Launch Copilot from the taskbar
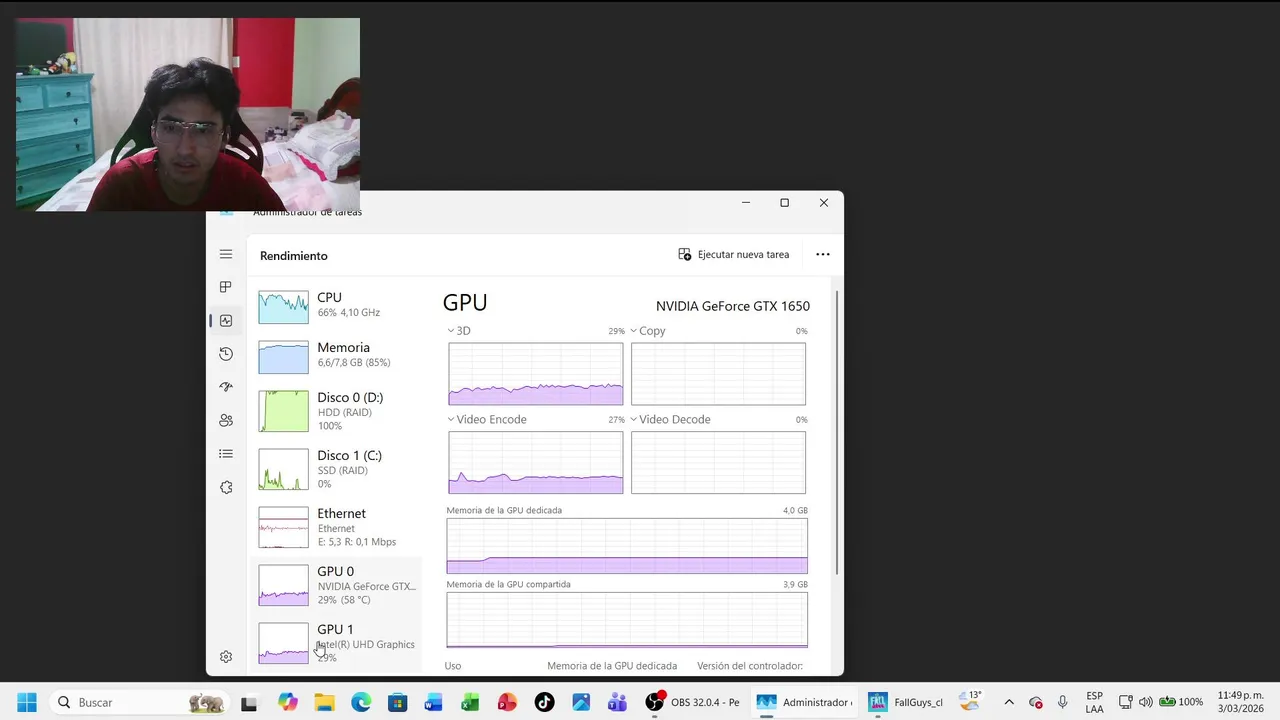 tap(288, 702)
